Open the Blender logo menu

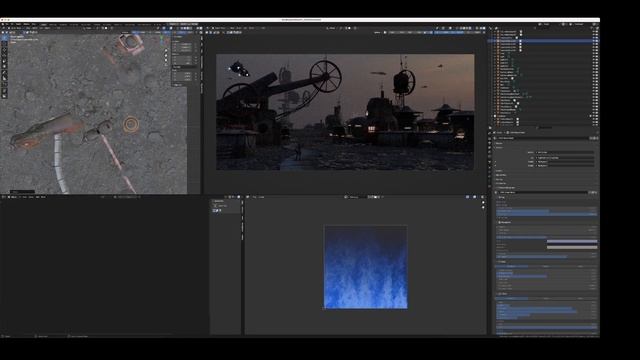tap(3, 24)
